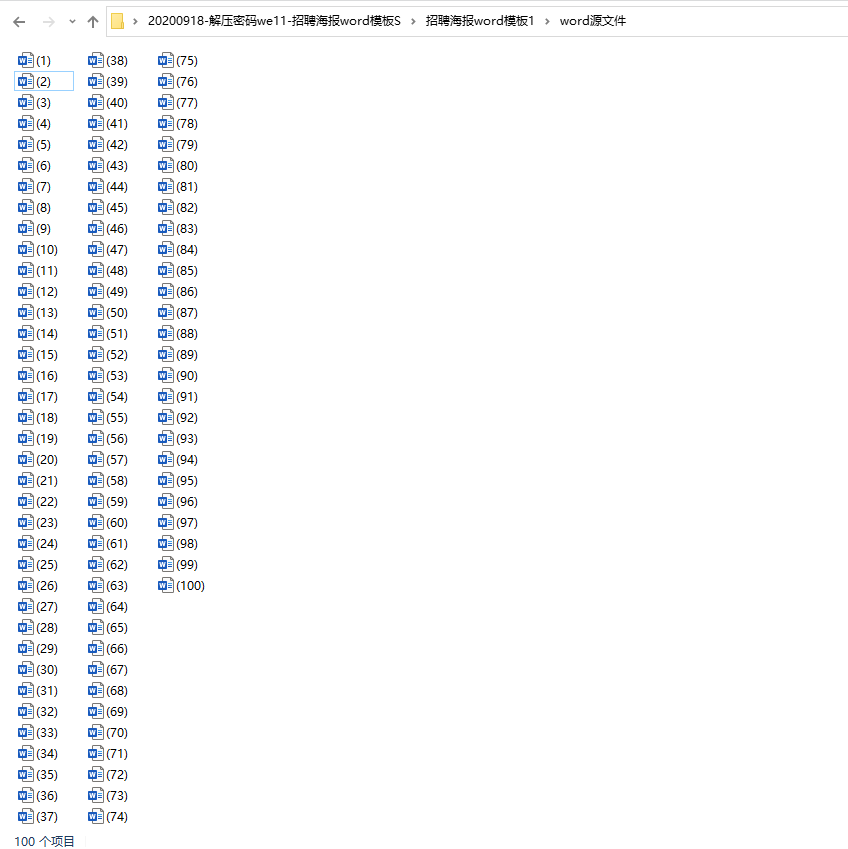848x849 pixels.
Task: Select the Word icon of file (74)
Action: (x=95, y=817)
